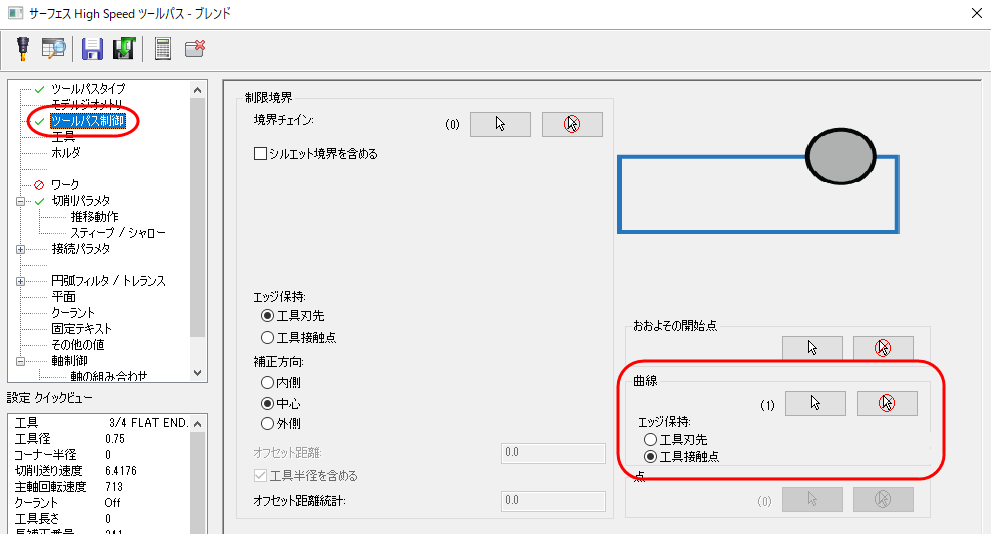Click the オフセット距離統計 input field
Viewport: 991px width, 534px height.
pos(553,501)
